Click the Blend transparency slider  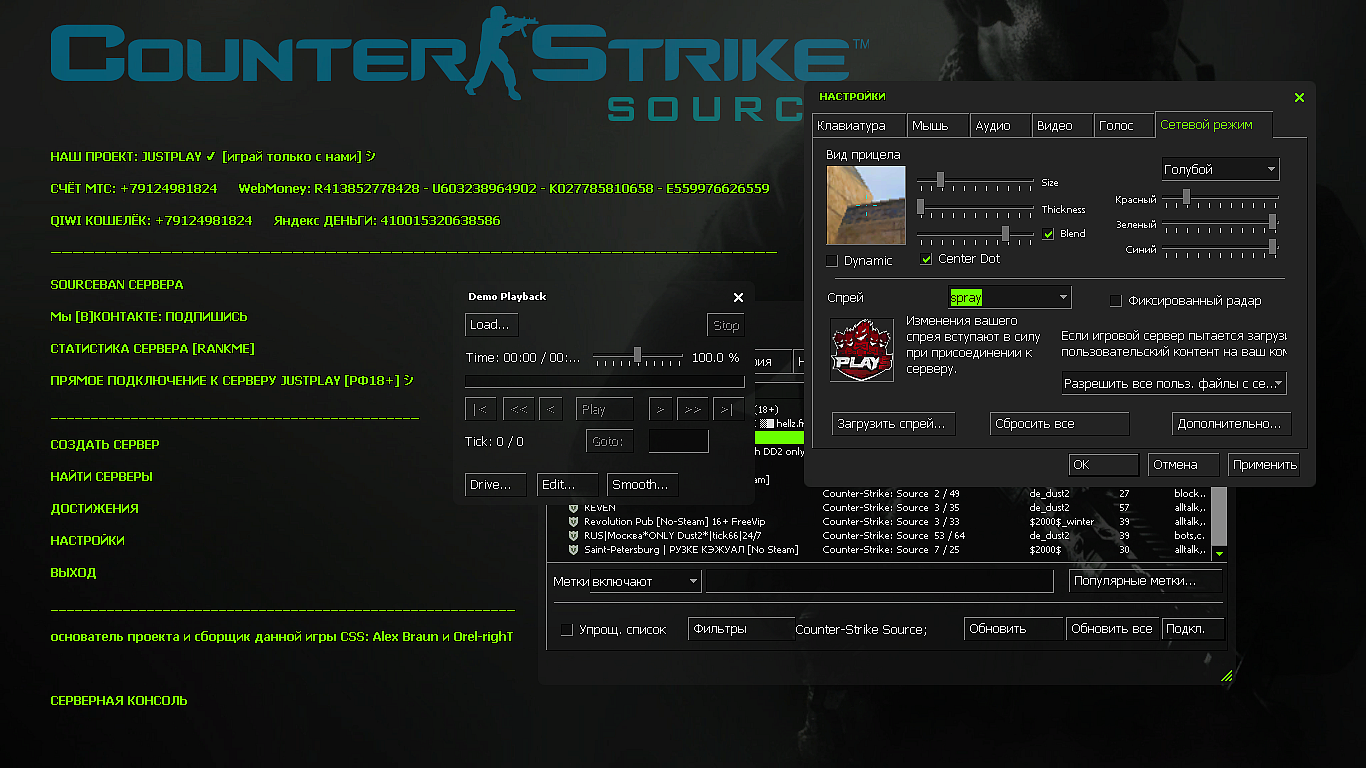point(976,234)
